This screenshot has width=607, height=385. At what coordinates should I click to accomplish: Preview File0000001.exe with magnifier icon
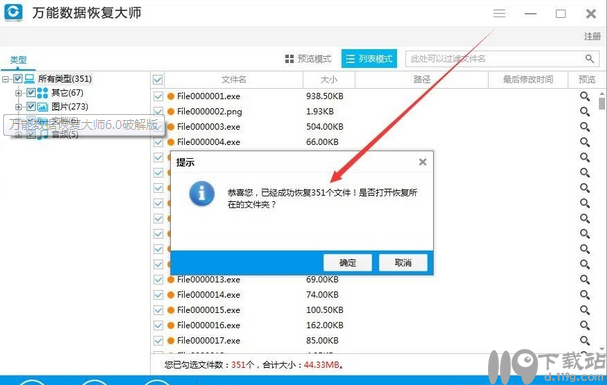585,96
